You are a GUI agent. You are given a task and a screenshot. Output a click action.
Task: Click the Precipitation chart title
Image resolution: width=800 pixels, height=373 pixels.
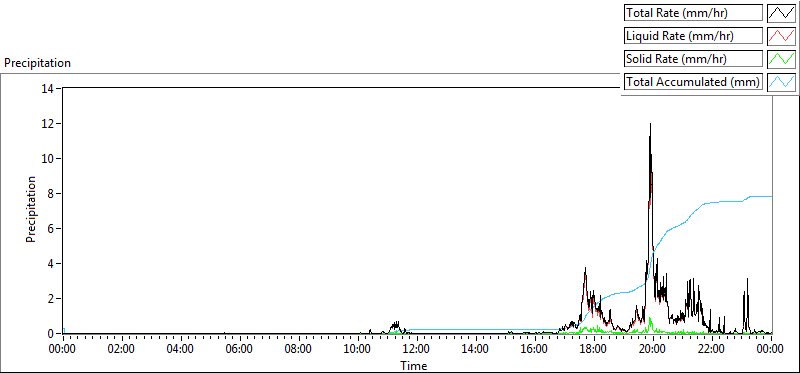37,63
